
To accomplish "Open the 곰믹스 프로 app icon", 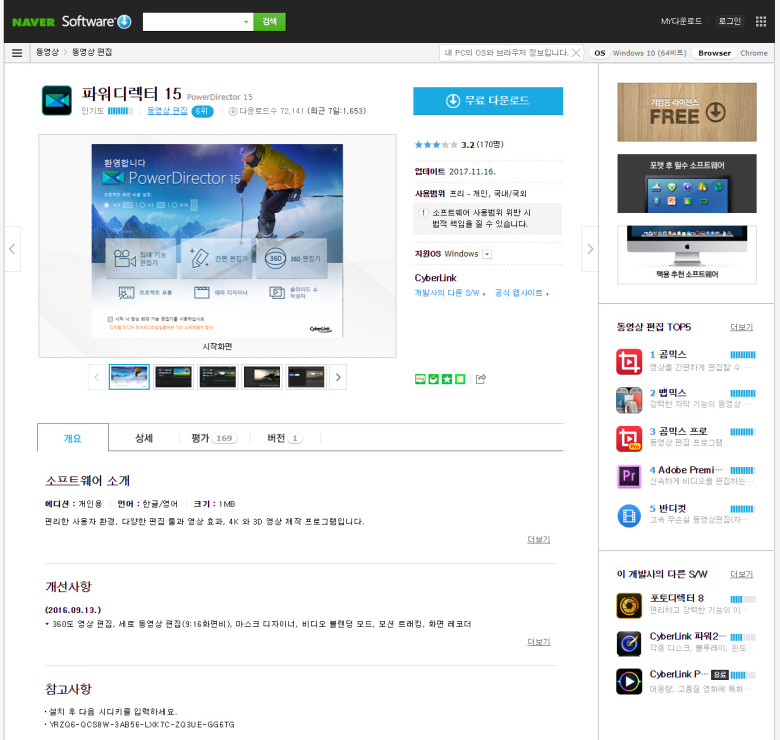I will 629,439.
